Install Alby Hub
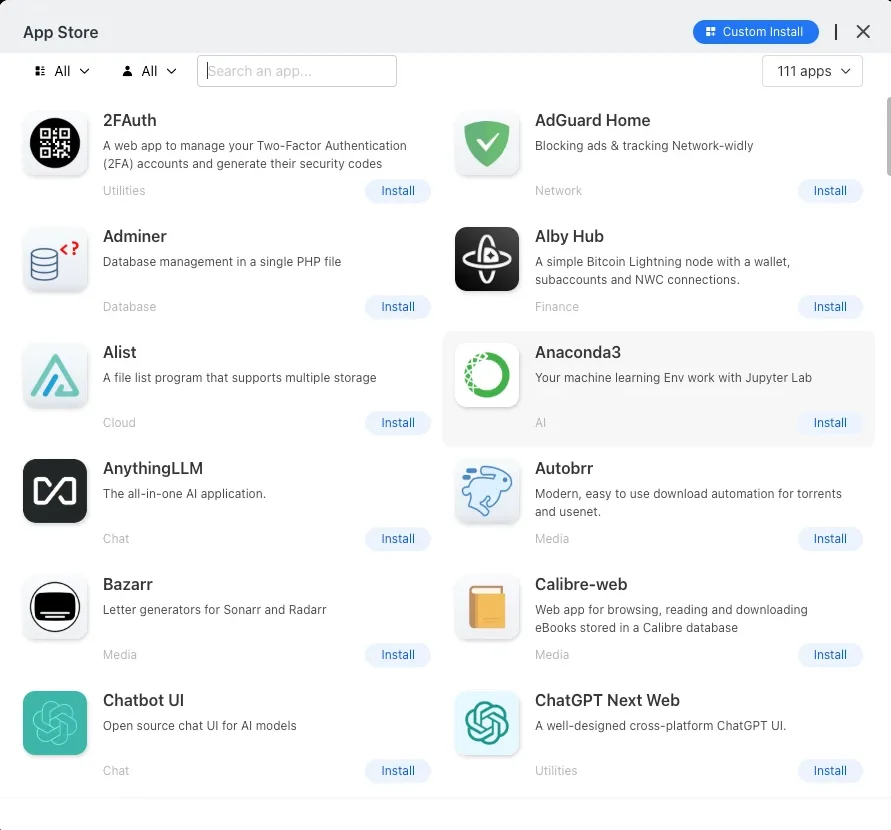 (x=830, y=307)
